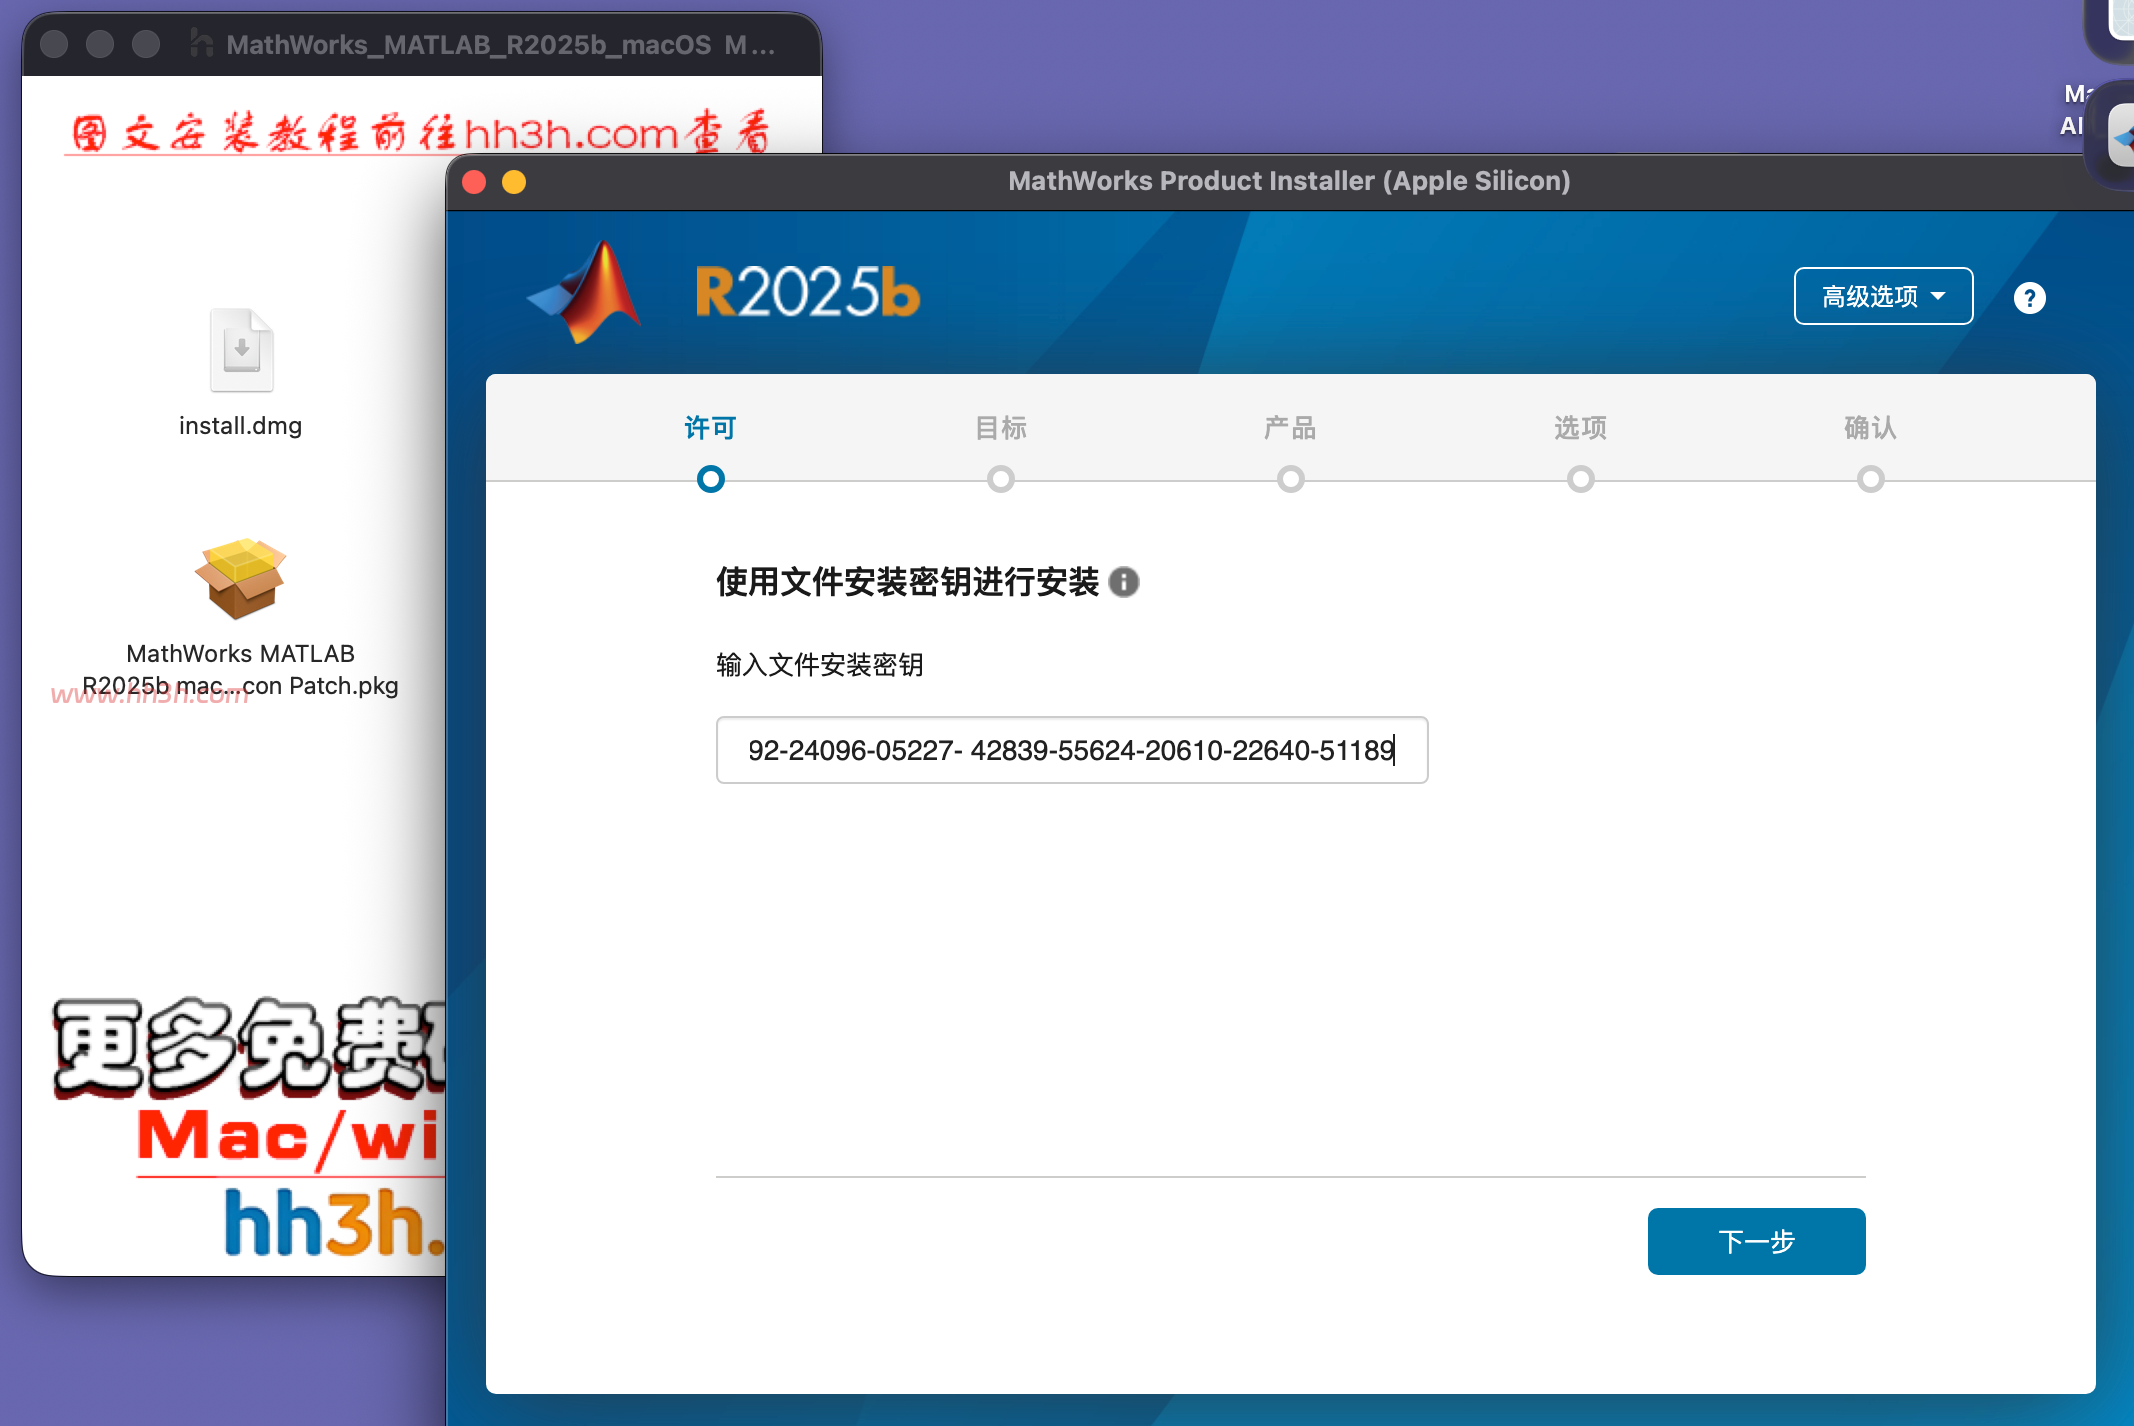Viewport: 2134px width, 1426px height.
Task: Click the MathWorks_MATLAB_R2025b_macOS window title
Action: point(500,45)
